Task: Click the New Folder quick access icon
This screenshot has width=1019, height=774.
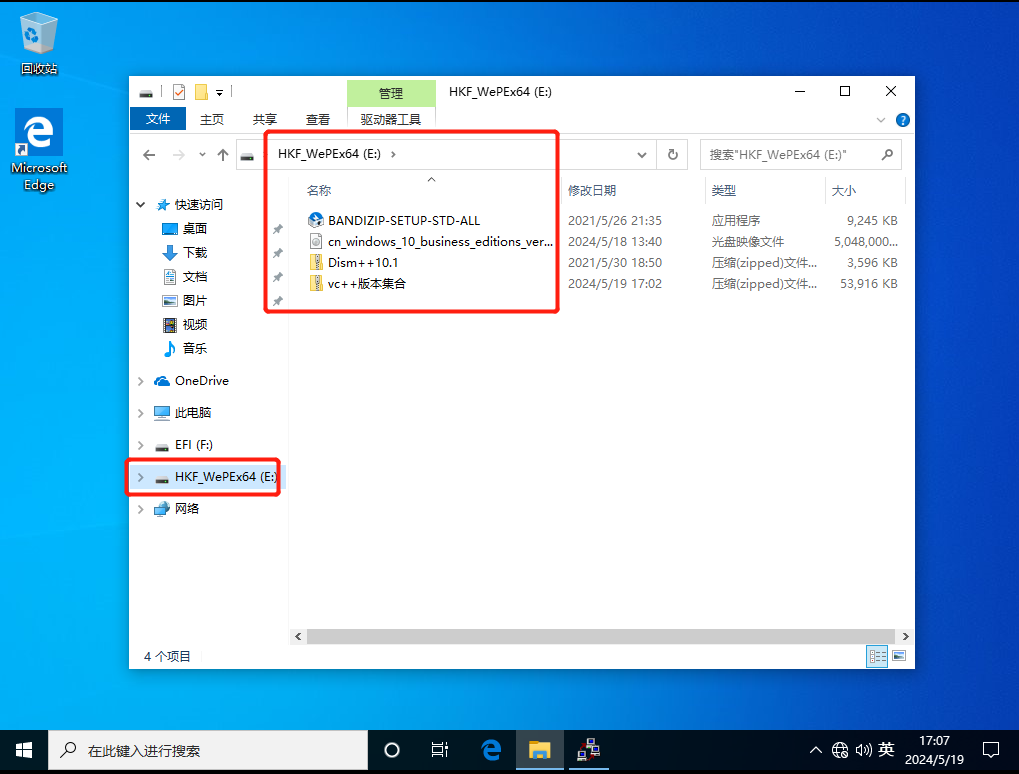Action: coord(201,92)
